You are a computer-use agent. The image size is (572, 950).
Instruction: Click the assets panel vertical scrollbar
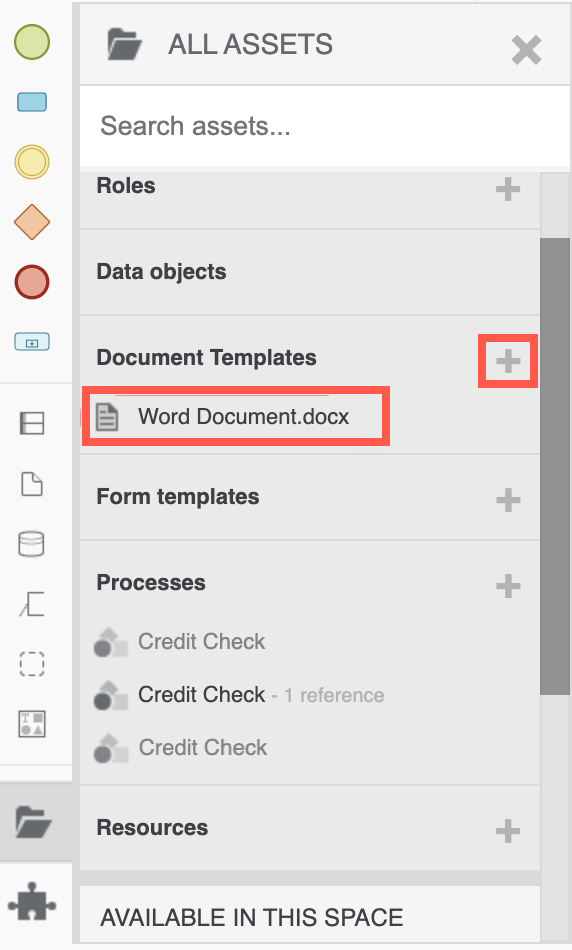555,467
